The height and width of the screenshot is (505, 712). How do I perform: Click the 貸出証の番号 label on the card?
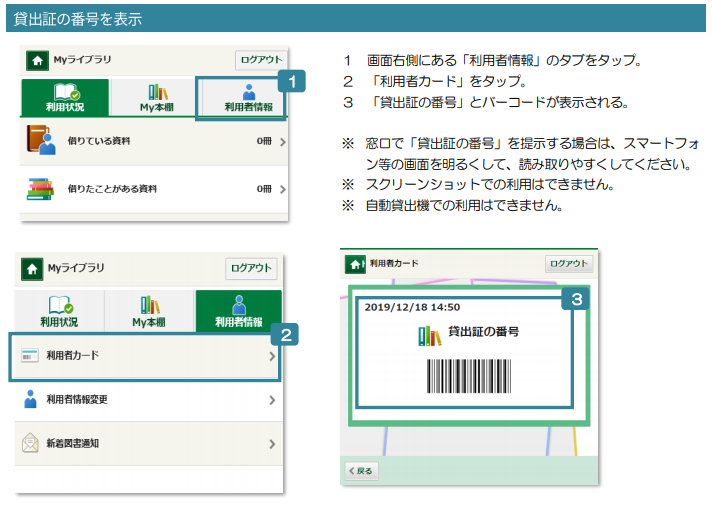click(484, 332)
